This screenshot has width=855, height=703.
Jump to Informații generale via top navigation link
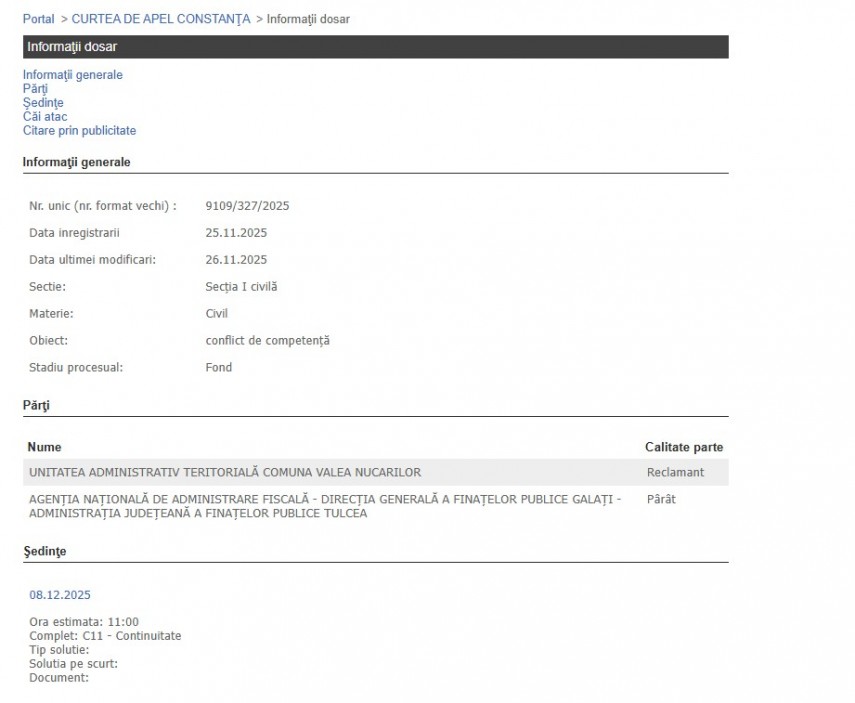(72, 75)
